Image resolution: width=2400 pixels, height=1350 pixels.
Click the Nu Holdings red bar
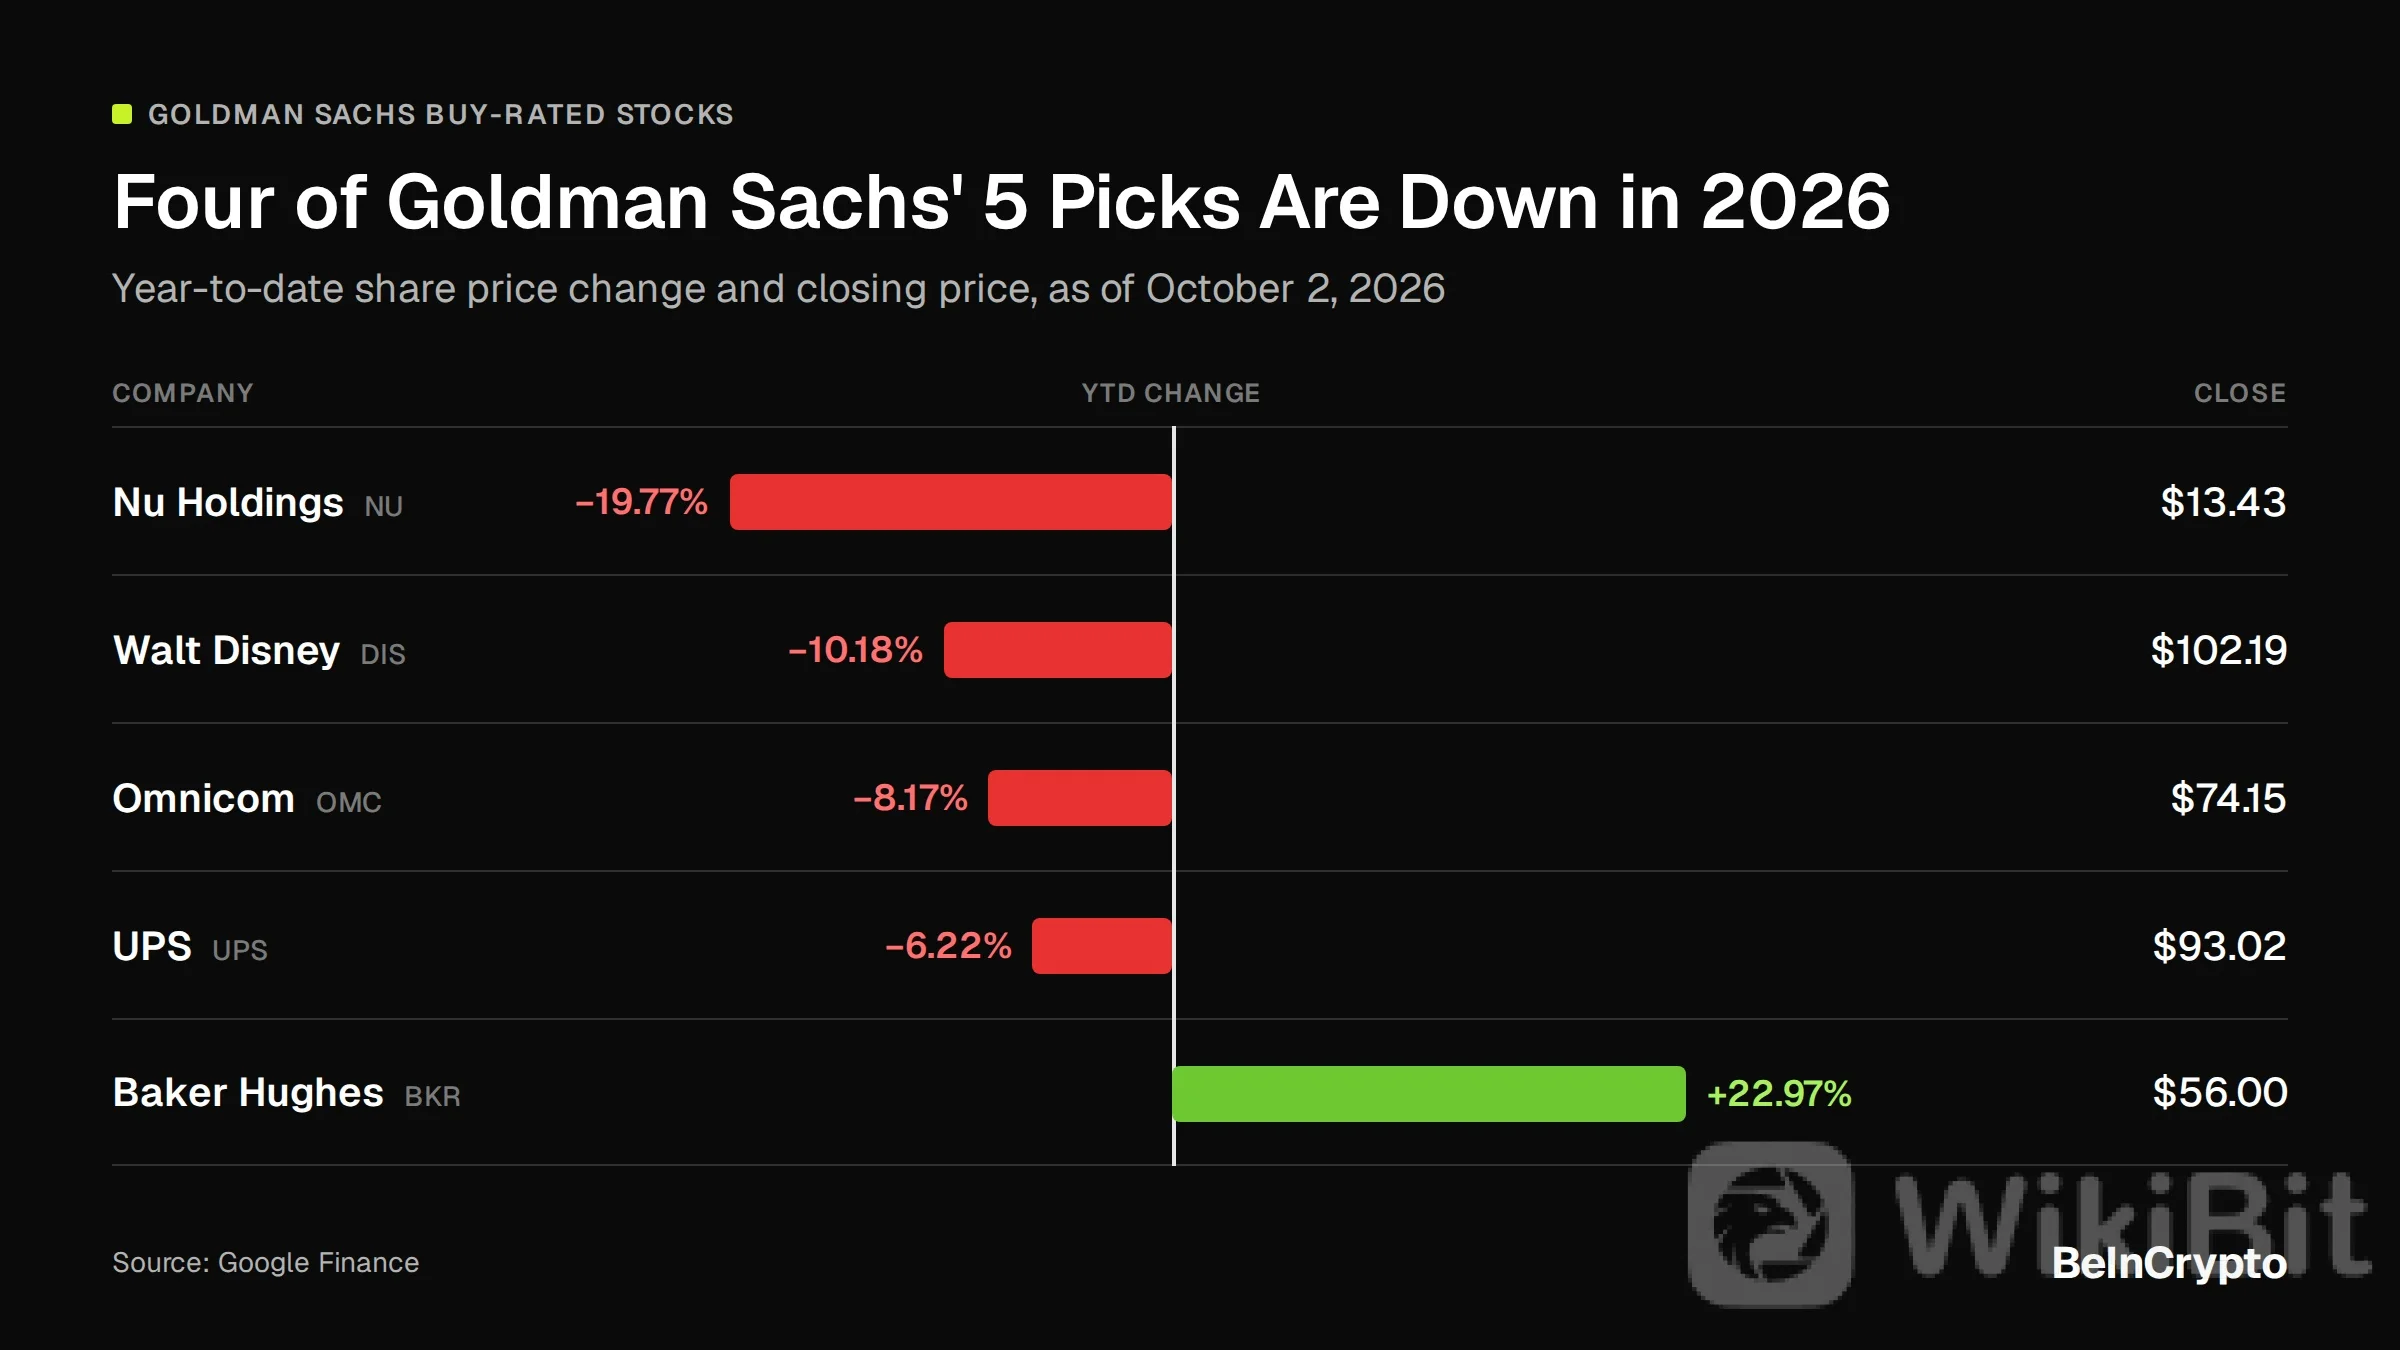point(951,502)
